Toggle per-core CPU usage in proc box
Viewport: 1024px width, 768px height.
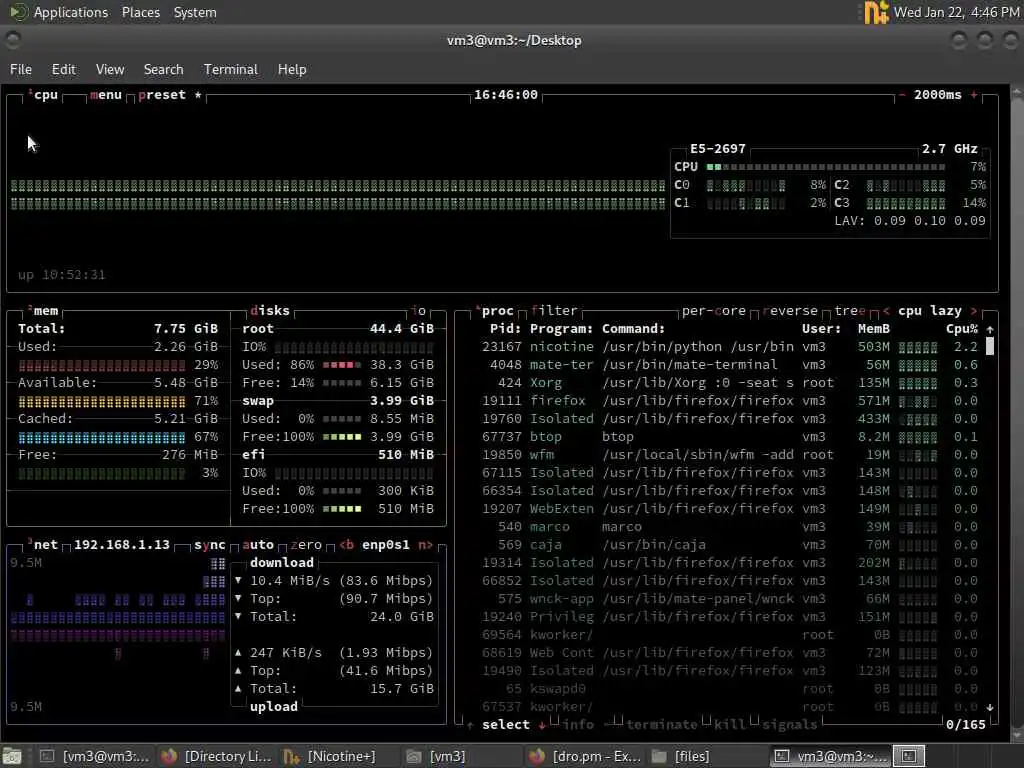713,311
